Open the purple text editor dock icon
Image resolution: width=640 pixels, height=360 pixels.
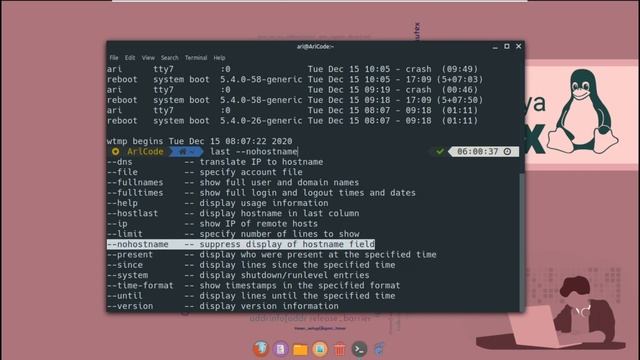tap(281, 349)
